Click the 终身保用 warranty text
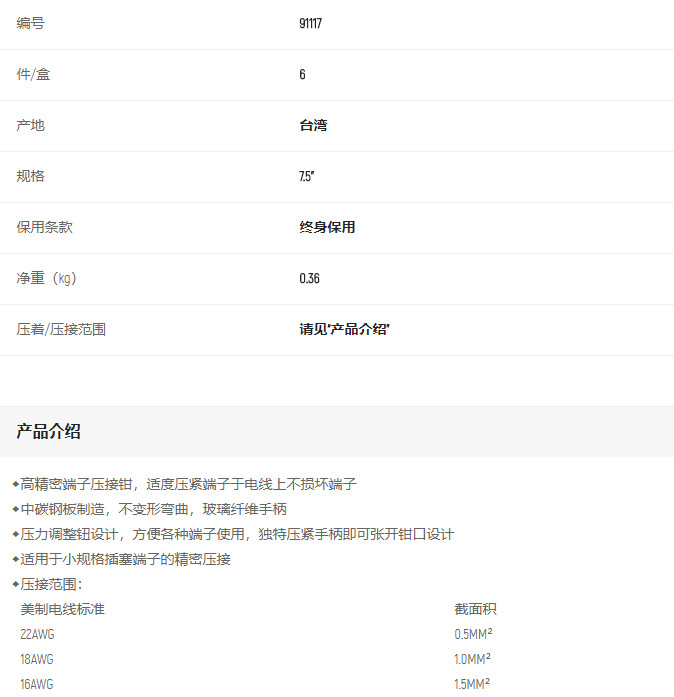 [327, 227]
